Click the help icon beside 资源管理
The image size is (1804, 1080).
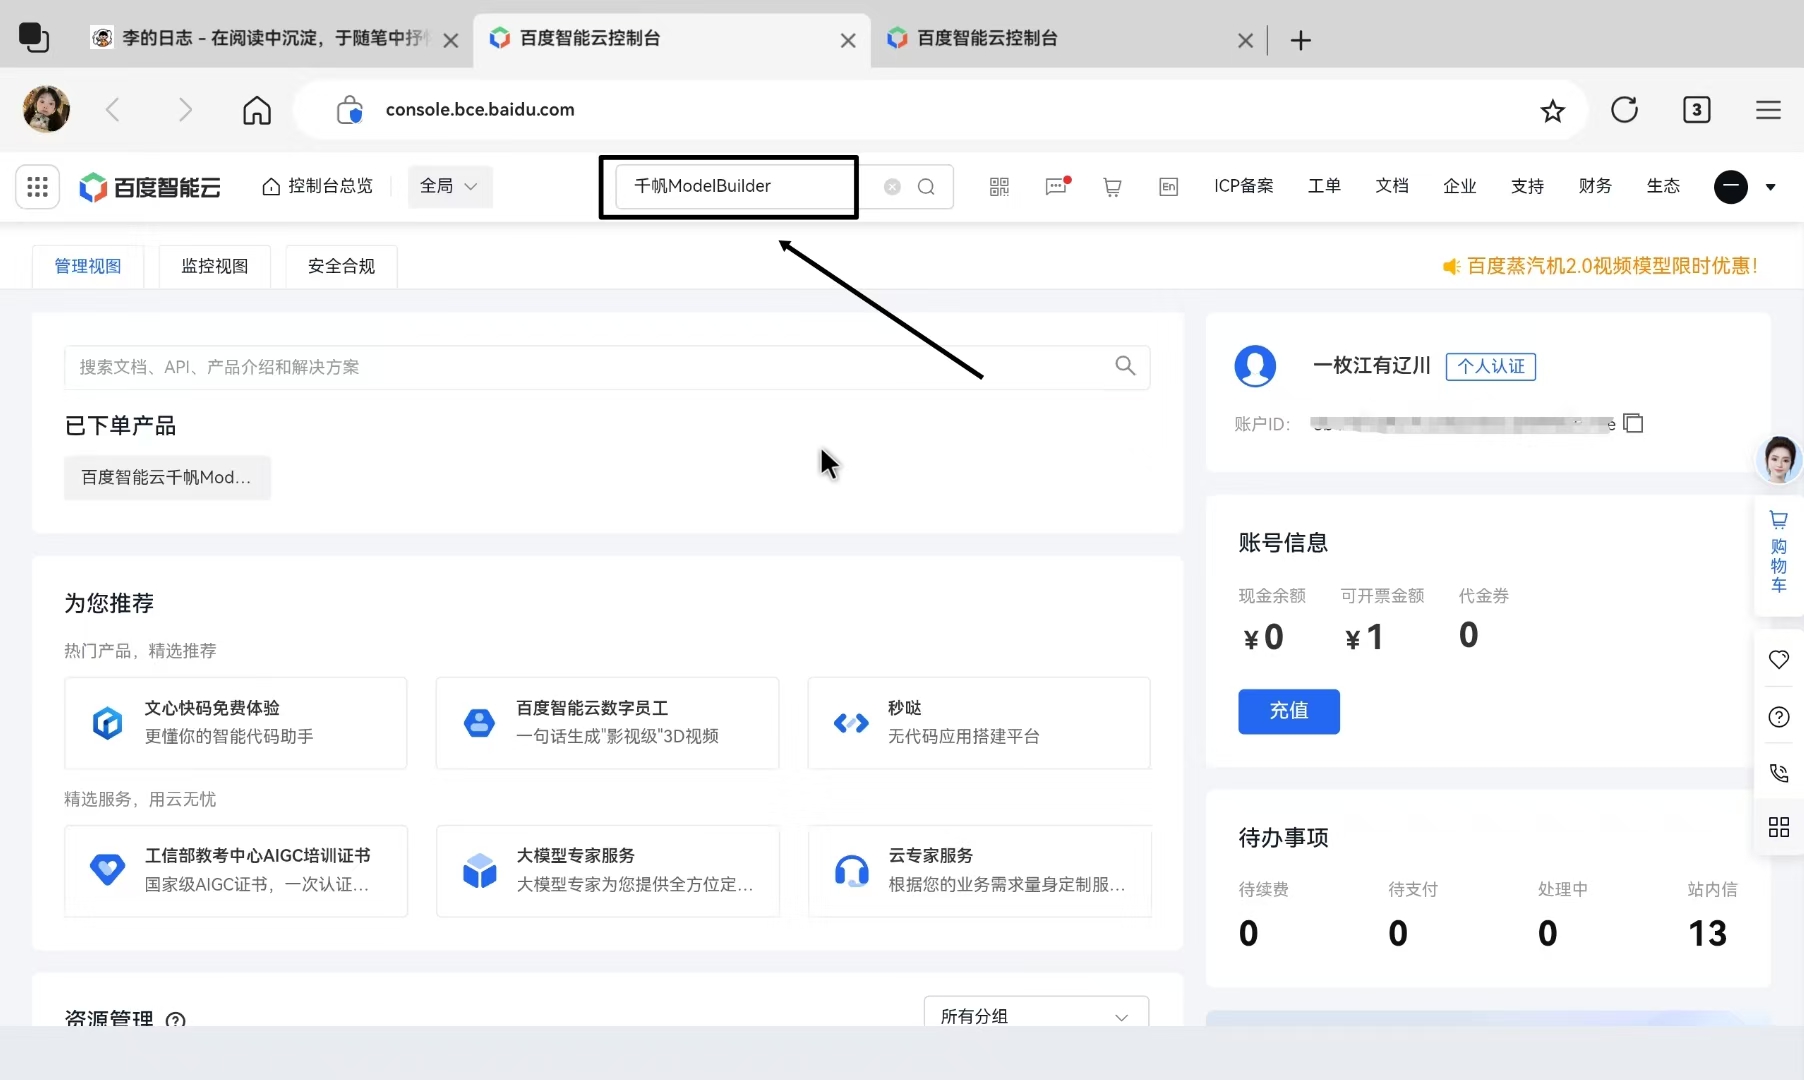(176, 1019)
